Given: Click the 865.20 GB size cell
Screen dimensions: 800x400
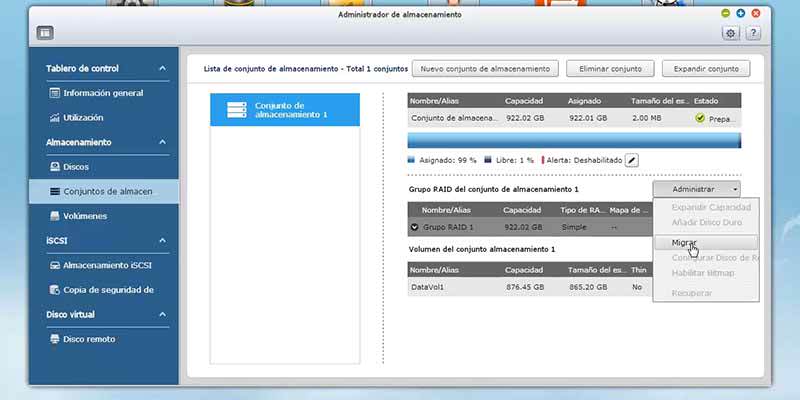Looking at the screenshot, I should pyautogui.click(x=588, y=287).
